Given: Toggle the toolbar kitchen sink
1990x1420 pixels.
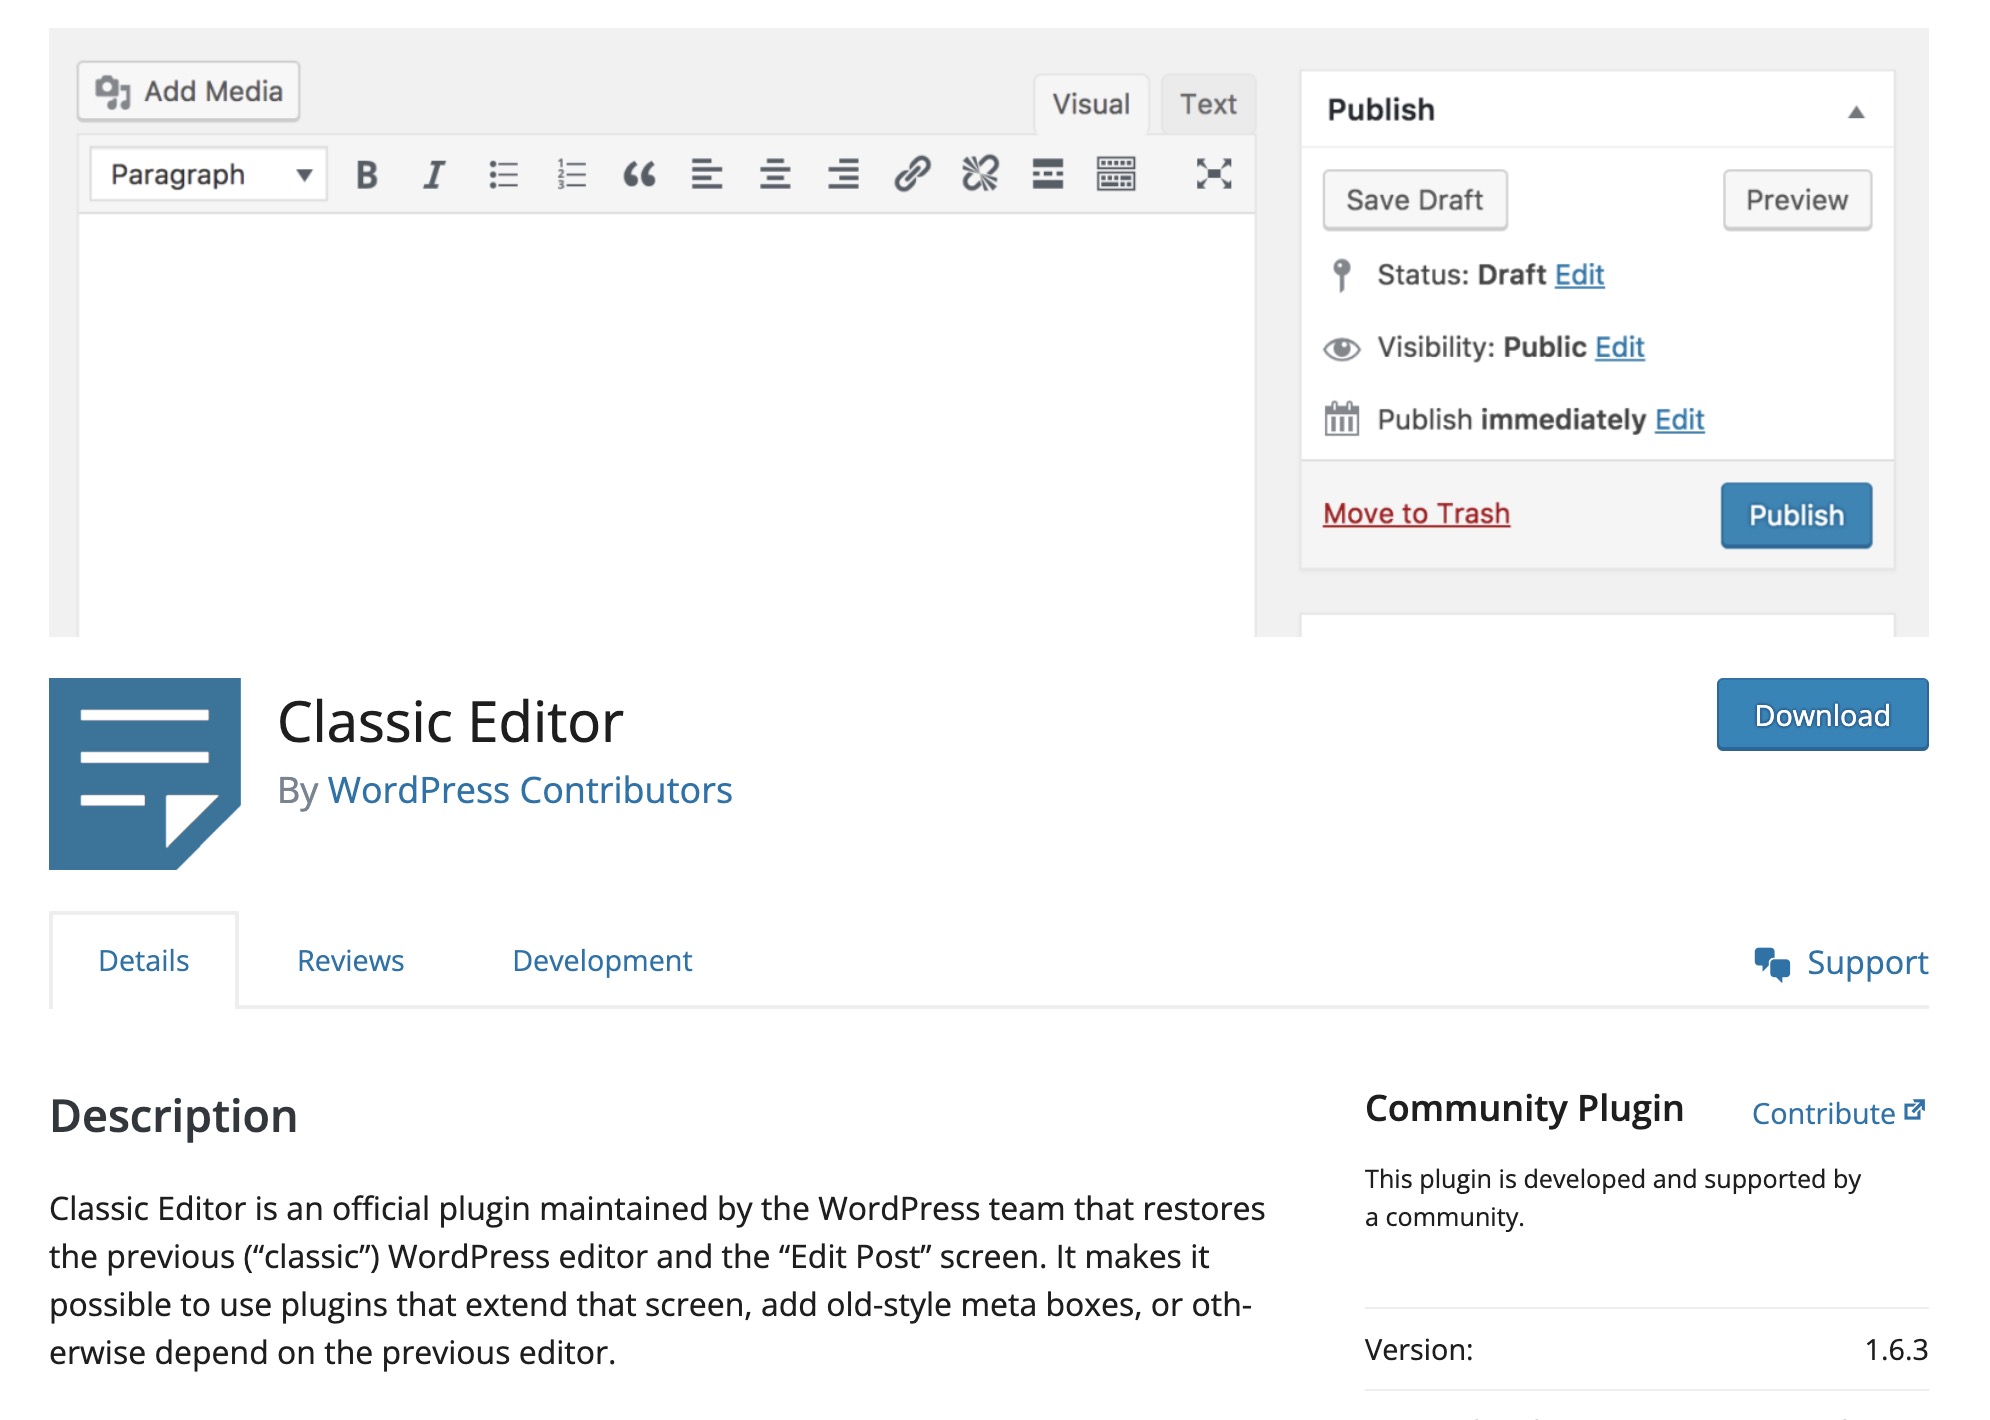Looking at the screenshot, I should click(1115, 174).
